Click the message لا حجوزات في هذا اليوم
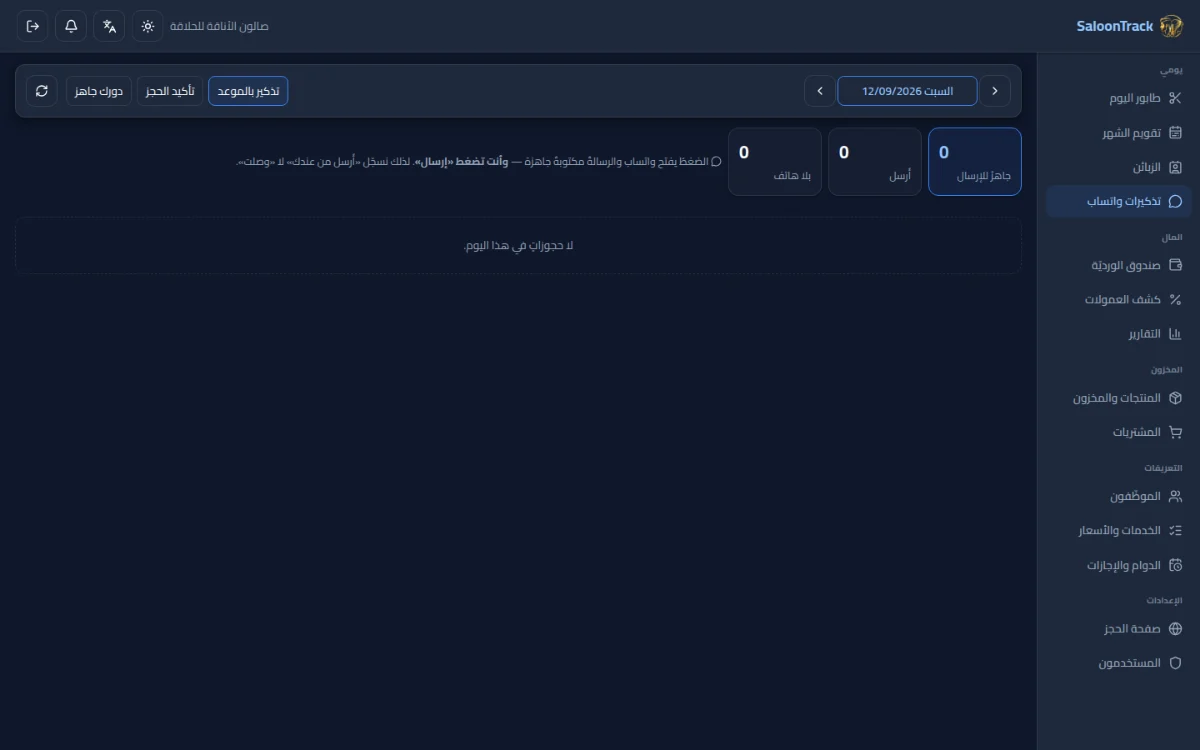Viewport: 1200px width, 750px height. 519,245
